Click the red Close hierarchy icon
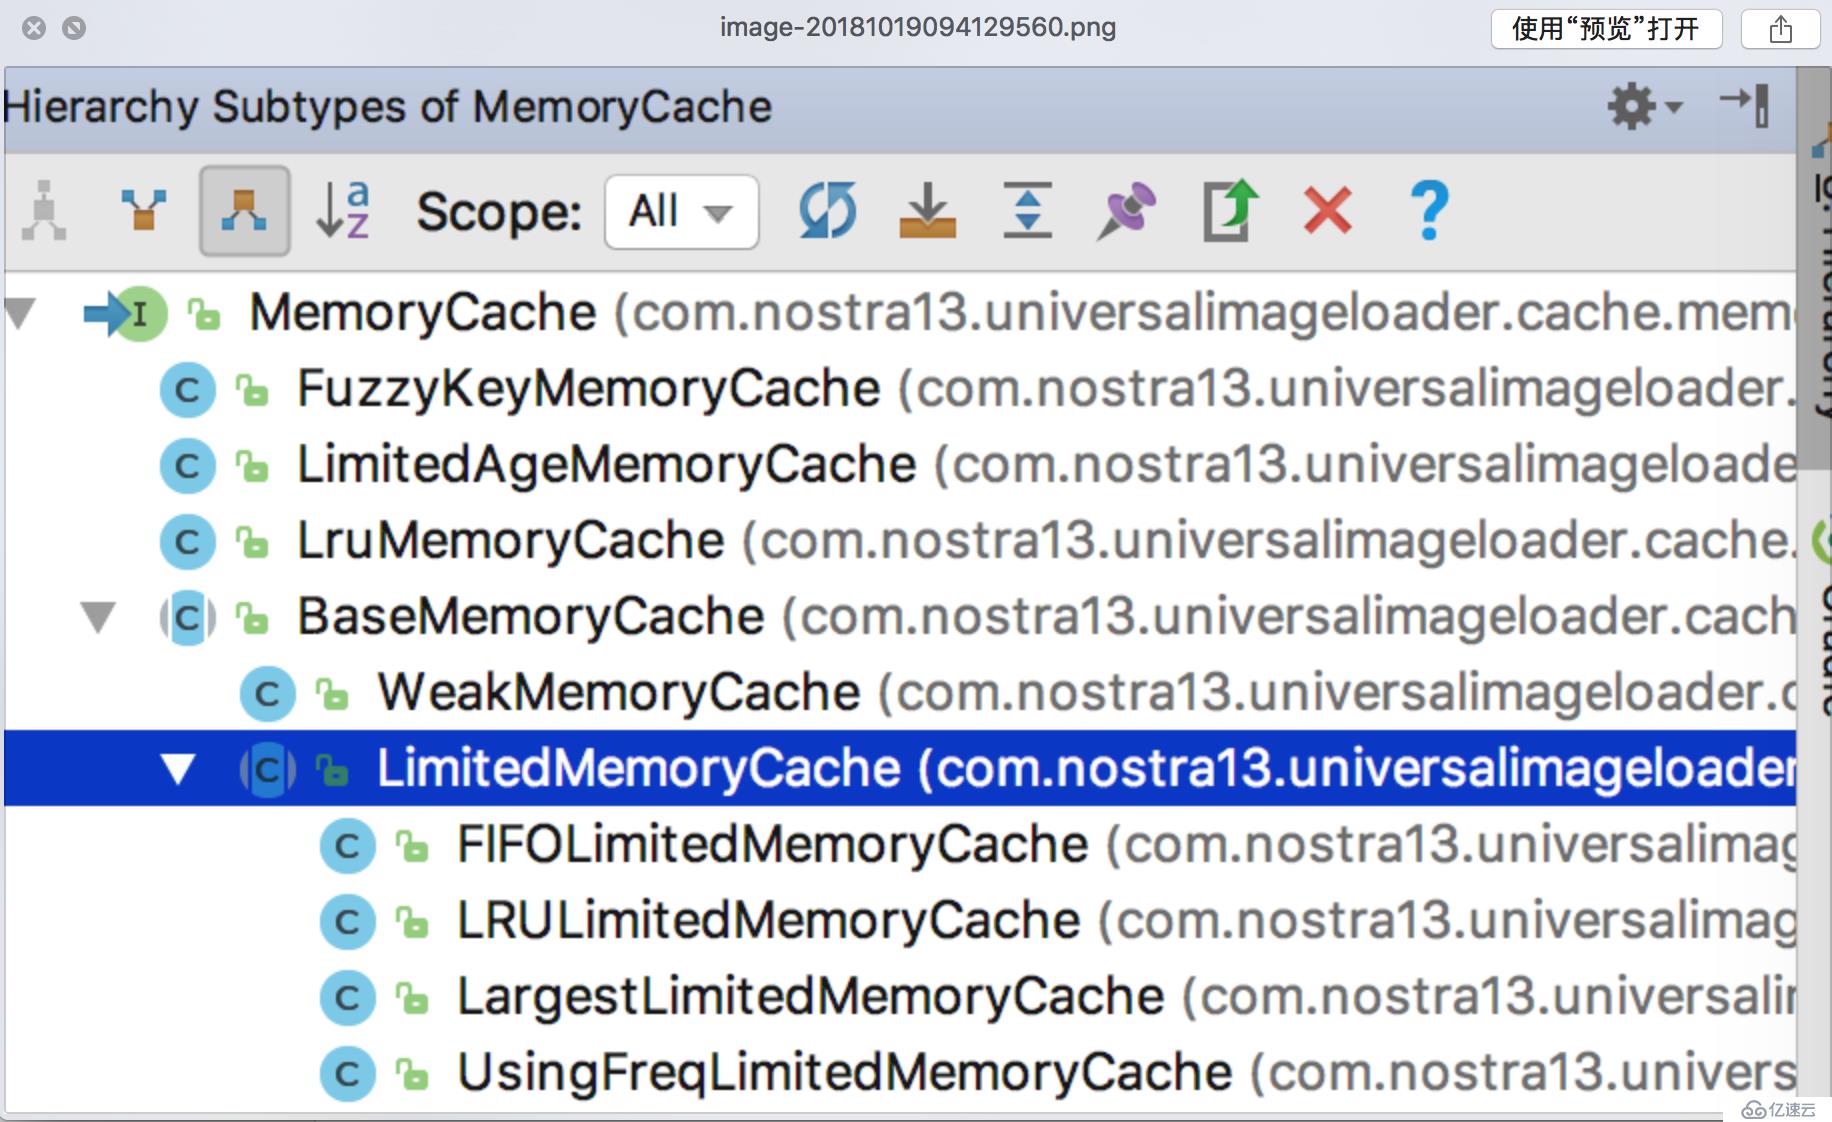The image size is (1832, 1122). pos(1328,211)
